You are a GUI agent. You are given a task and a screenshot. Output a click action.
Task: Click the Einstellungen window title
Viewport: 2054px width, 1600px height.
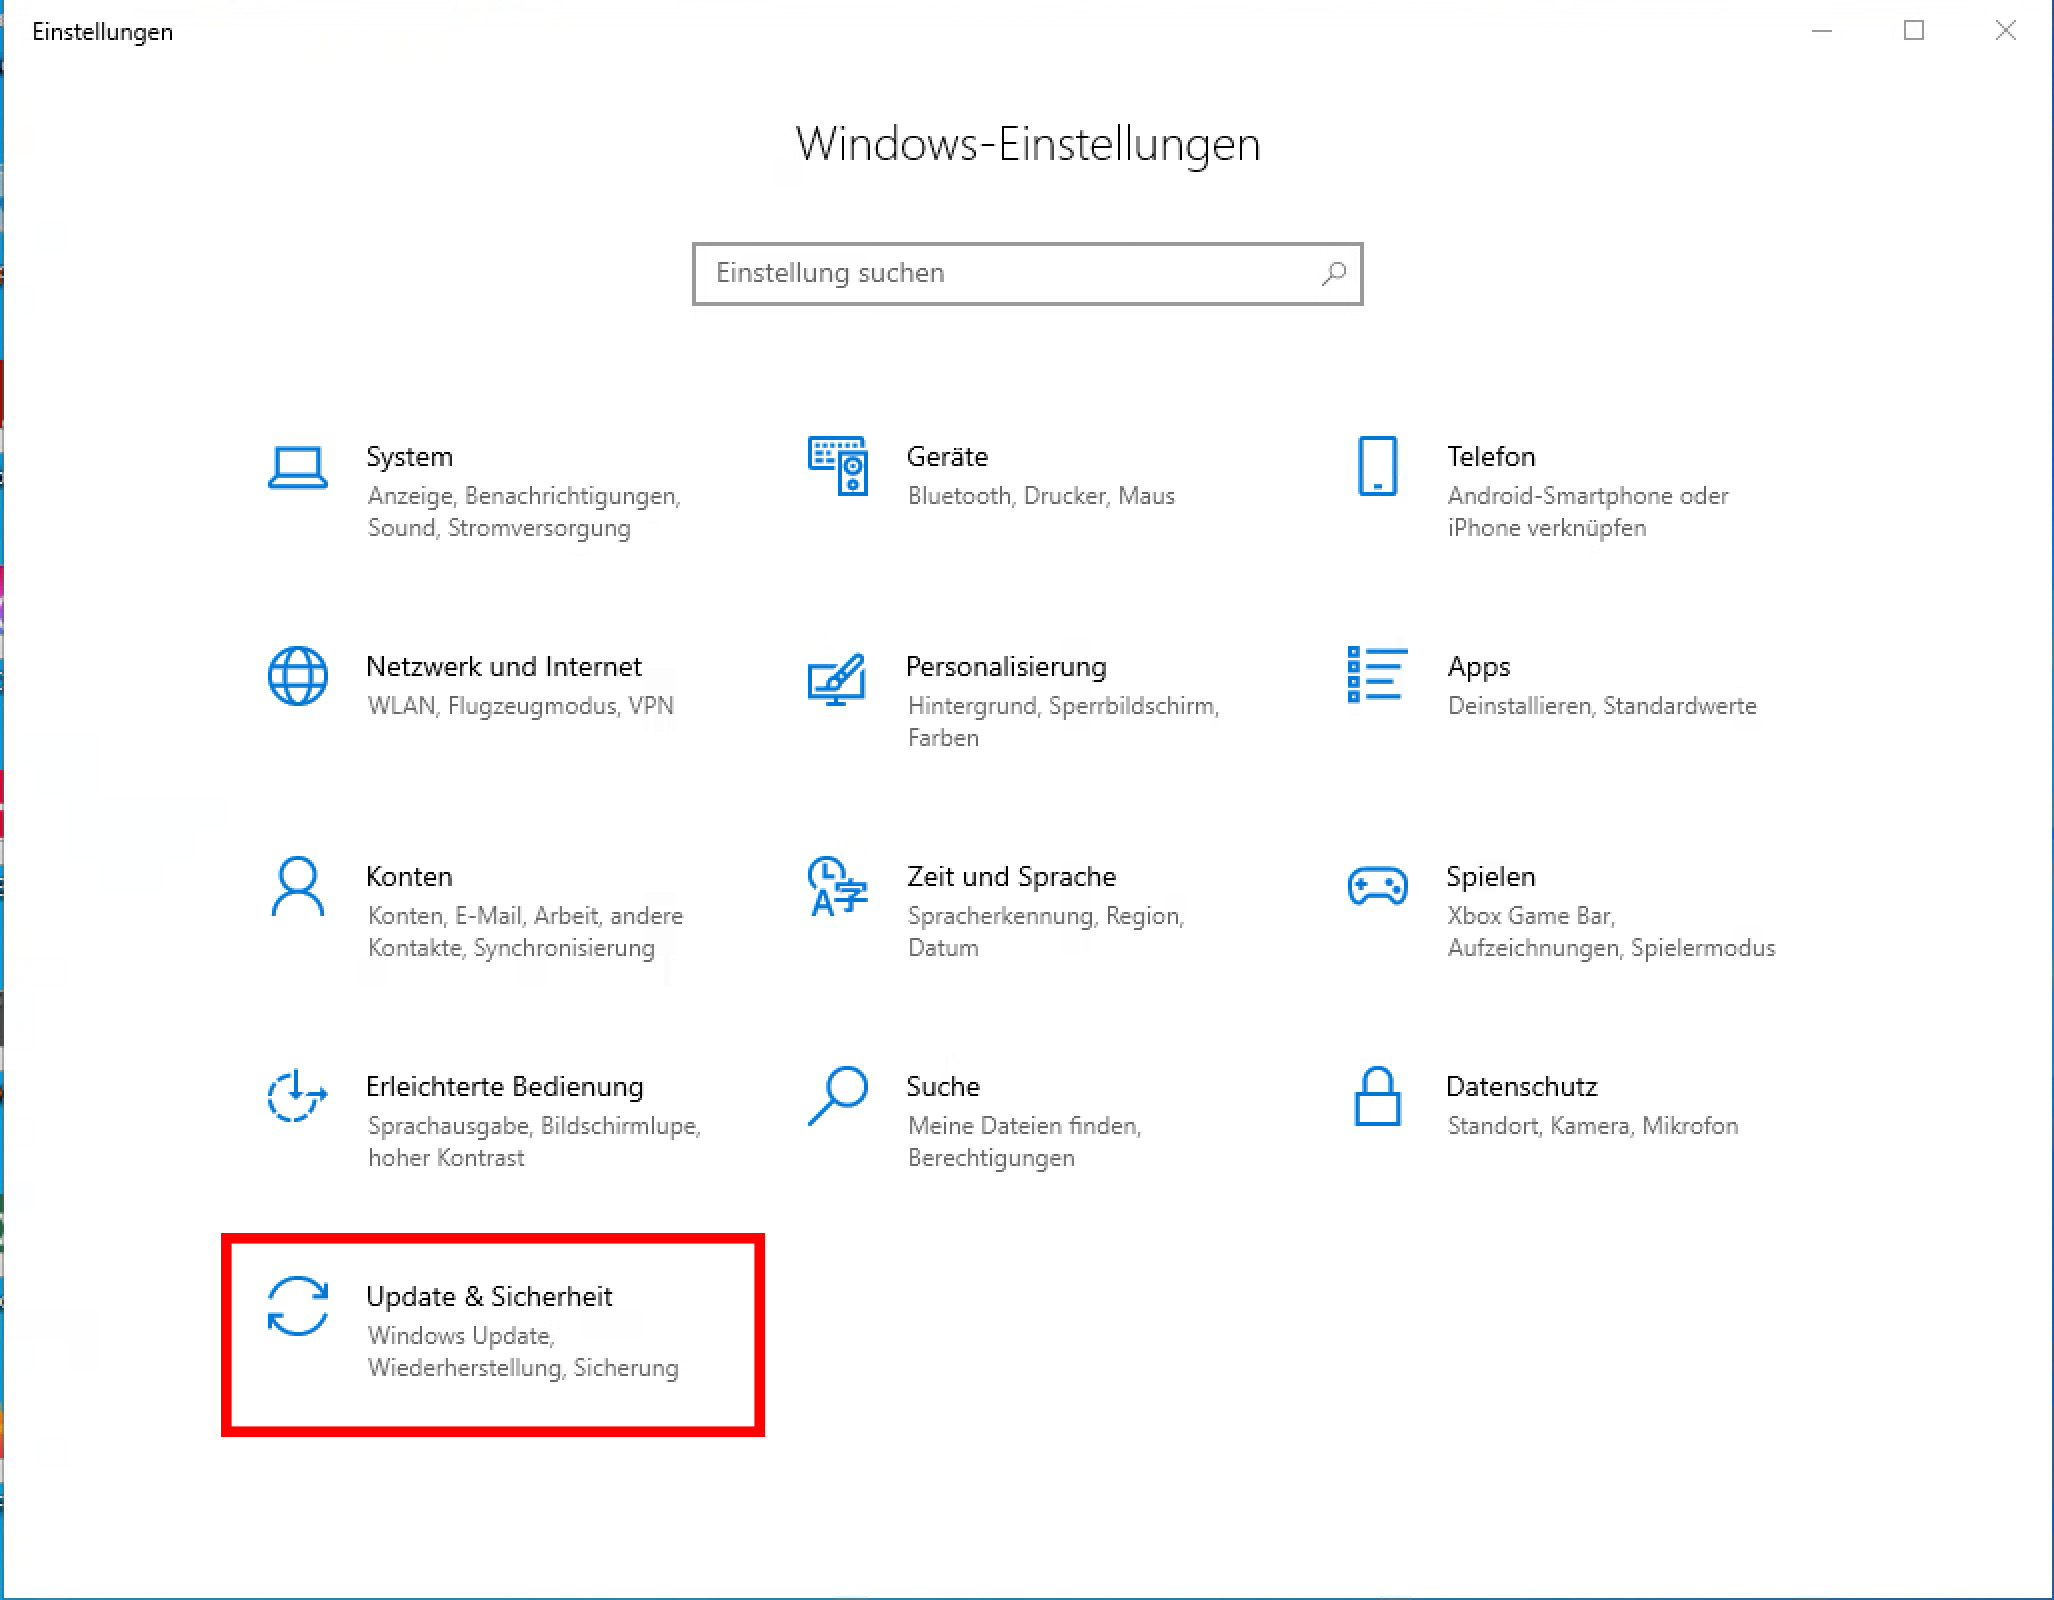[103, 31]
